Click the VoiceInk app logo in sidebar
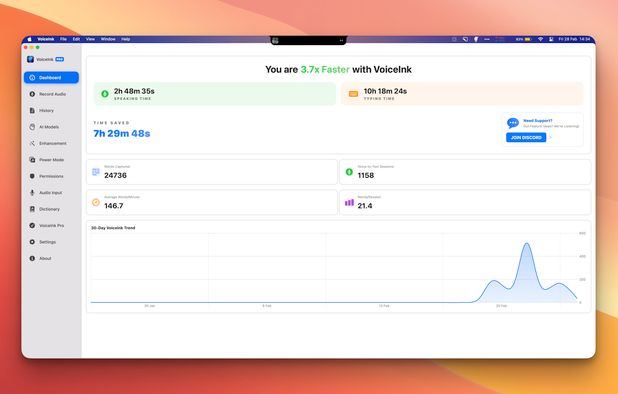 pyautogui.click(x=30, y=59)
